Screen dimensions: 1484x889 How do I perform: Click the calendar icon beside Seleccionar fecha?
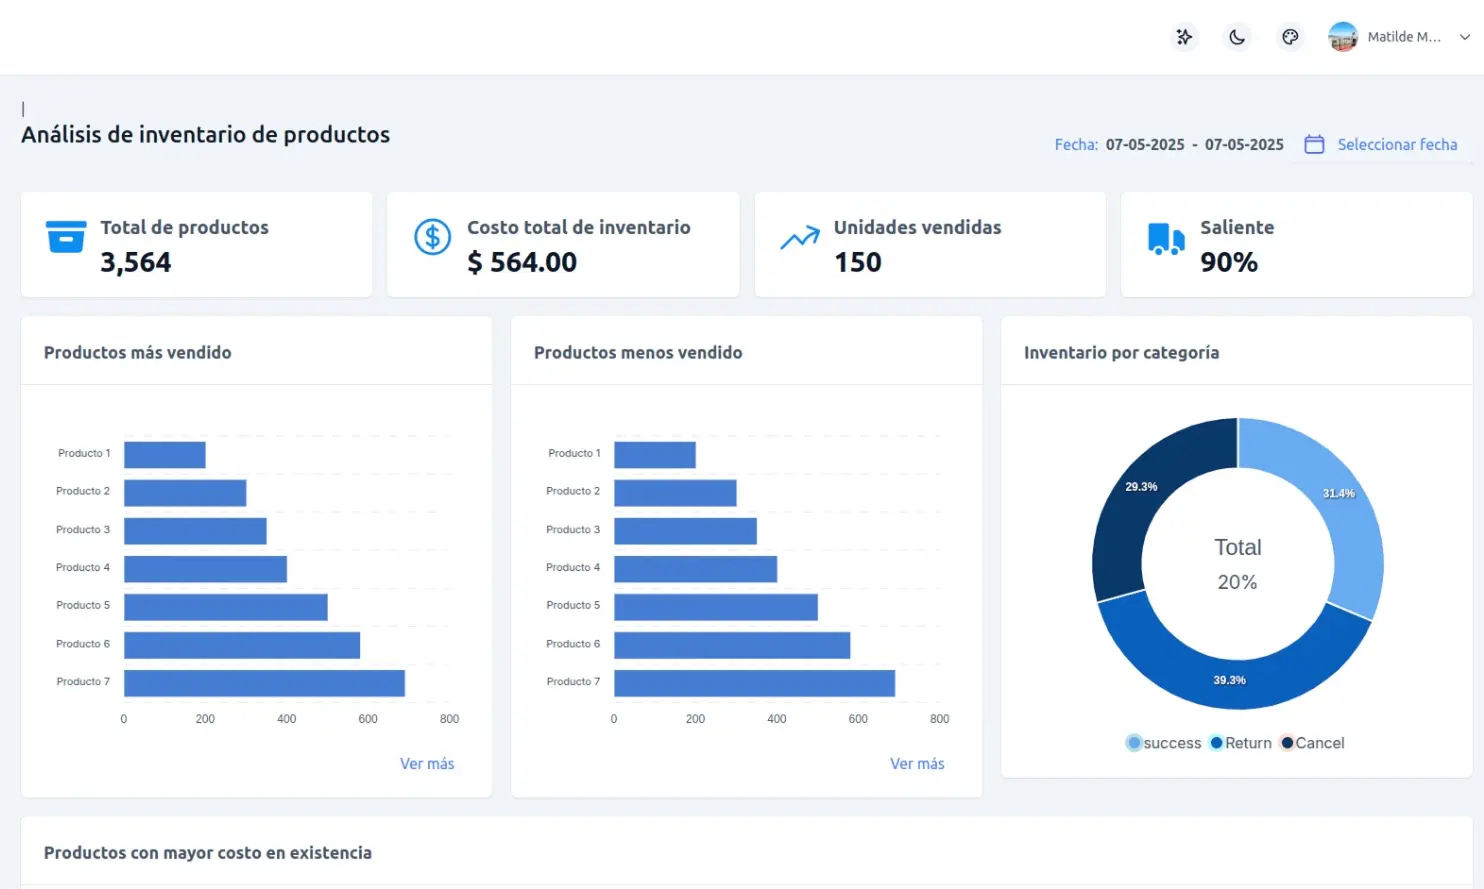[x=1314, y=144]
